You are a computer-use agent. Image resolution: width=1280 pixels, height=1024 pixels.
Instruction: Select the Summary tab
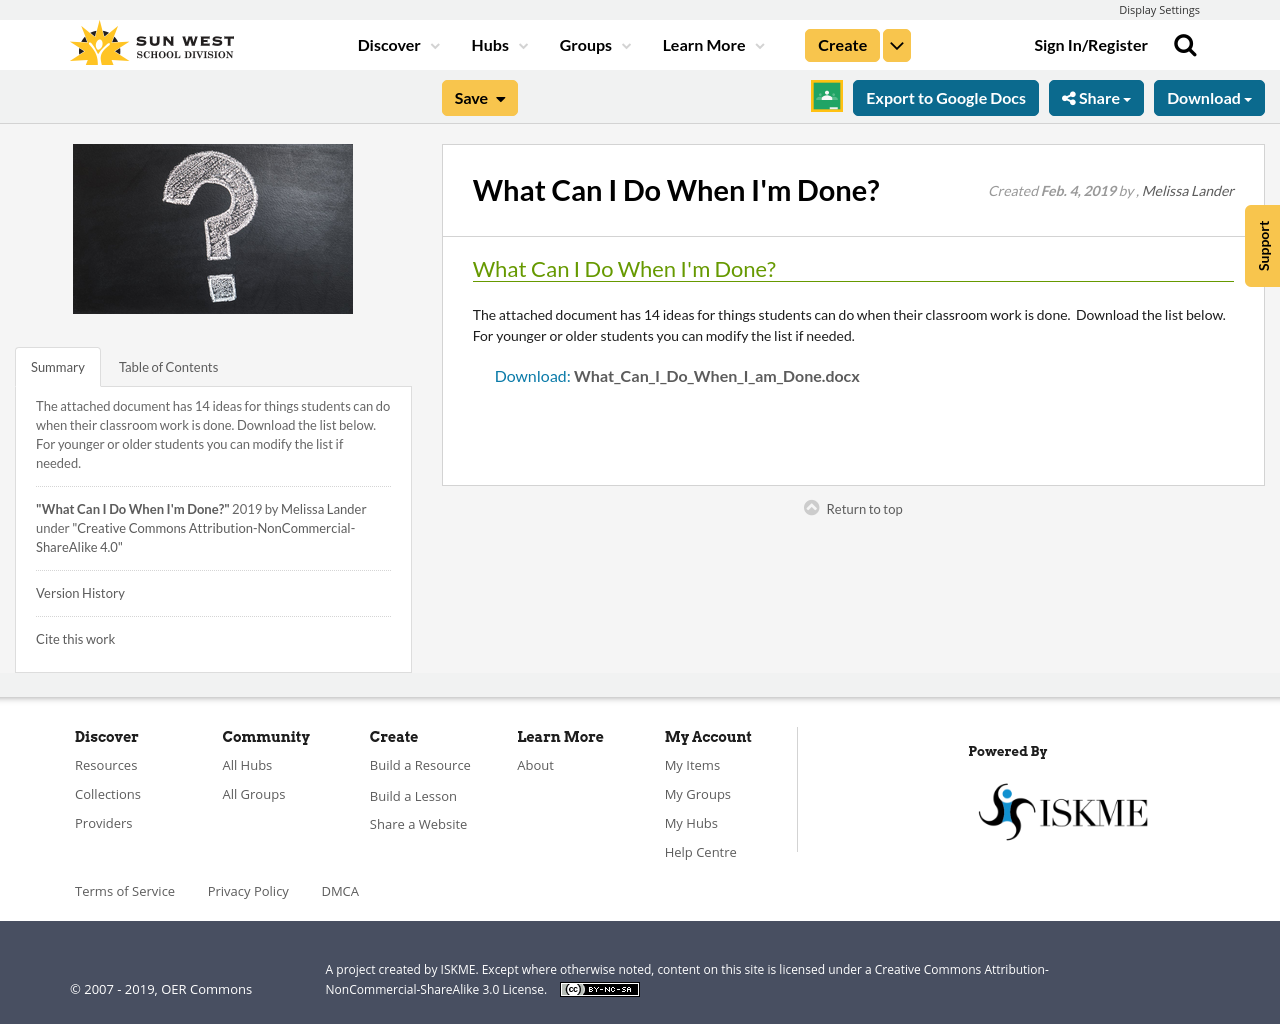(x=57, y=366)
